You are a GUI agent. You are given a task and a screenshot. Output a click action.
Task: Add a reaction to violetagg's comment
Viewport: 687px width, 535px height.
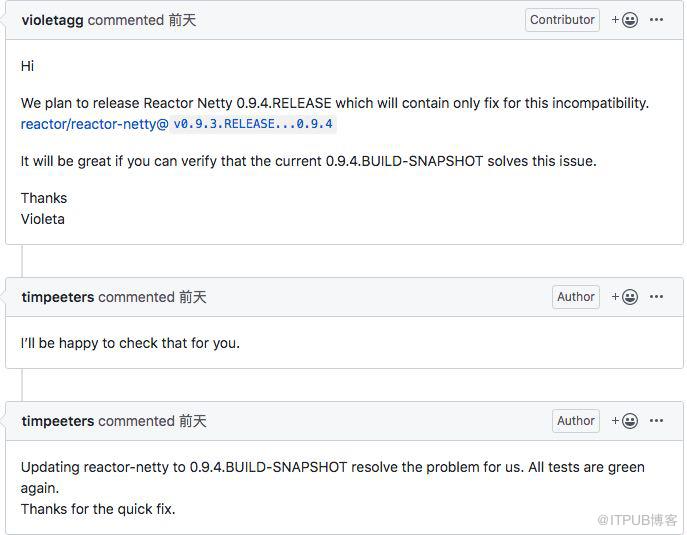pyautogui.click(x=625, y=20)
